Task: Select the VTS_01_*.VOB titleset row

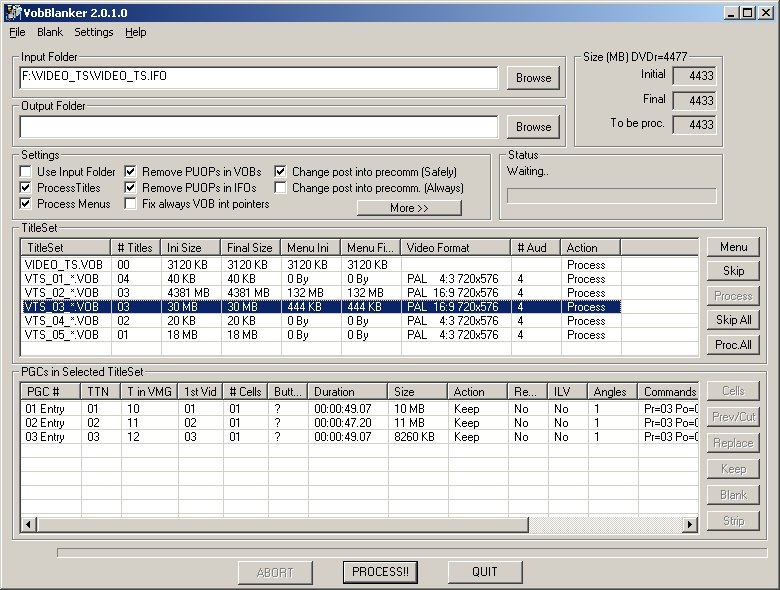Action: click(321, 279)
